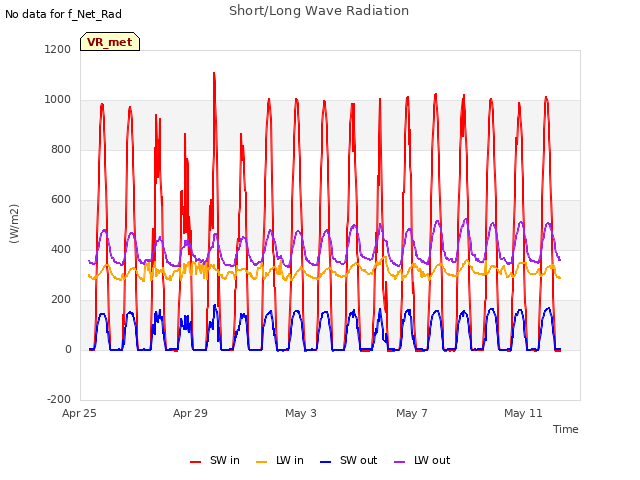Click the Apr 29 x-axis tick label

(x=190, y=413)
